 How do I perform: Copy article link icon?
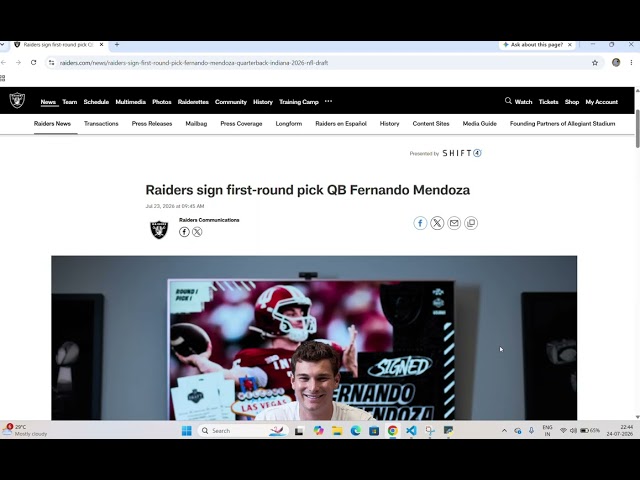pyautogui.click(x=471, y=223)
